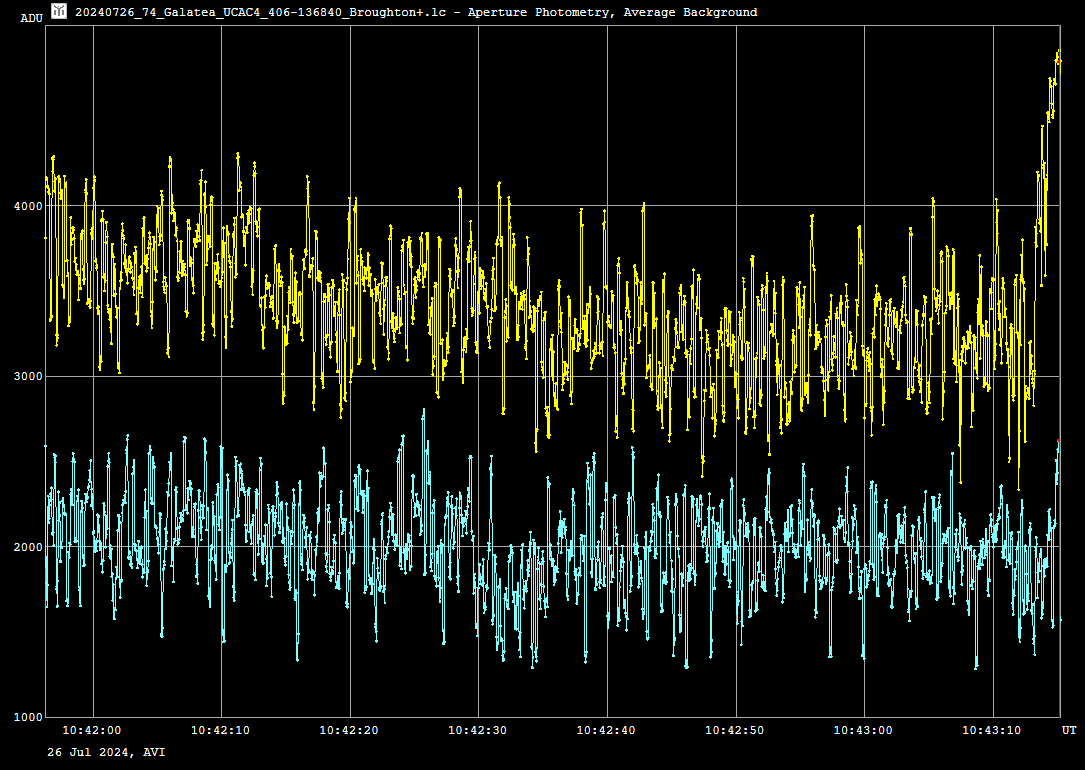Click the 10:42:50 time label

pos(735,730)
